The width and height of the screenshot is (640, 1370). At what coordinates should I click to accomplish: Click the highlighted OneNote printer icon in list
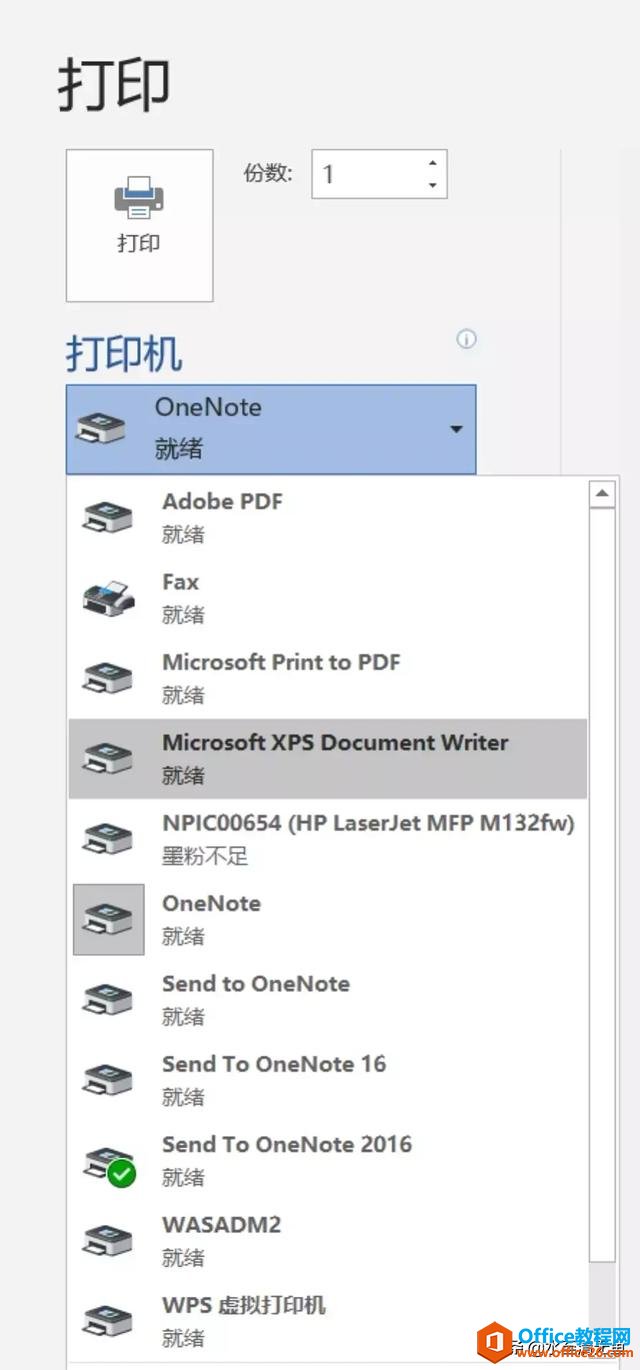pos(108,919)
